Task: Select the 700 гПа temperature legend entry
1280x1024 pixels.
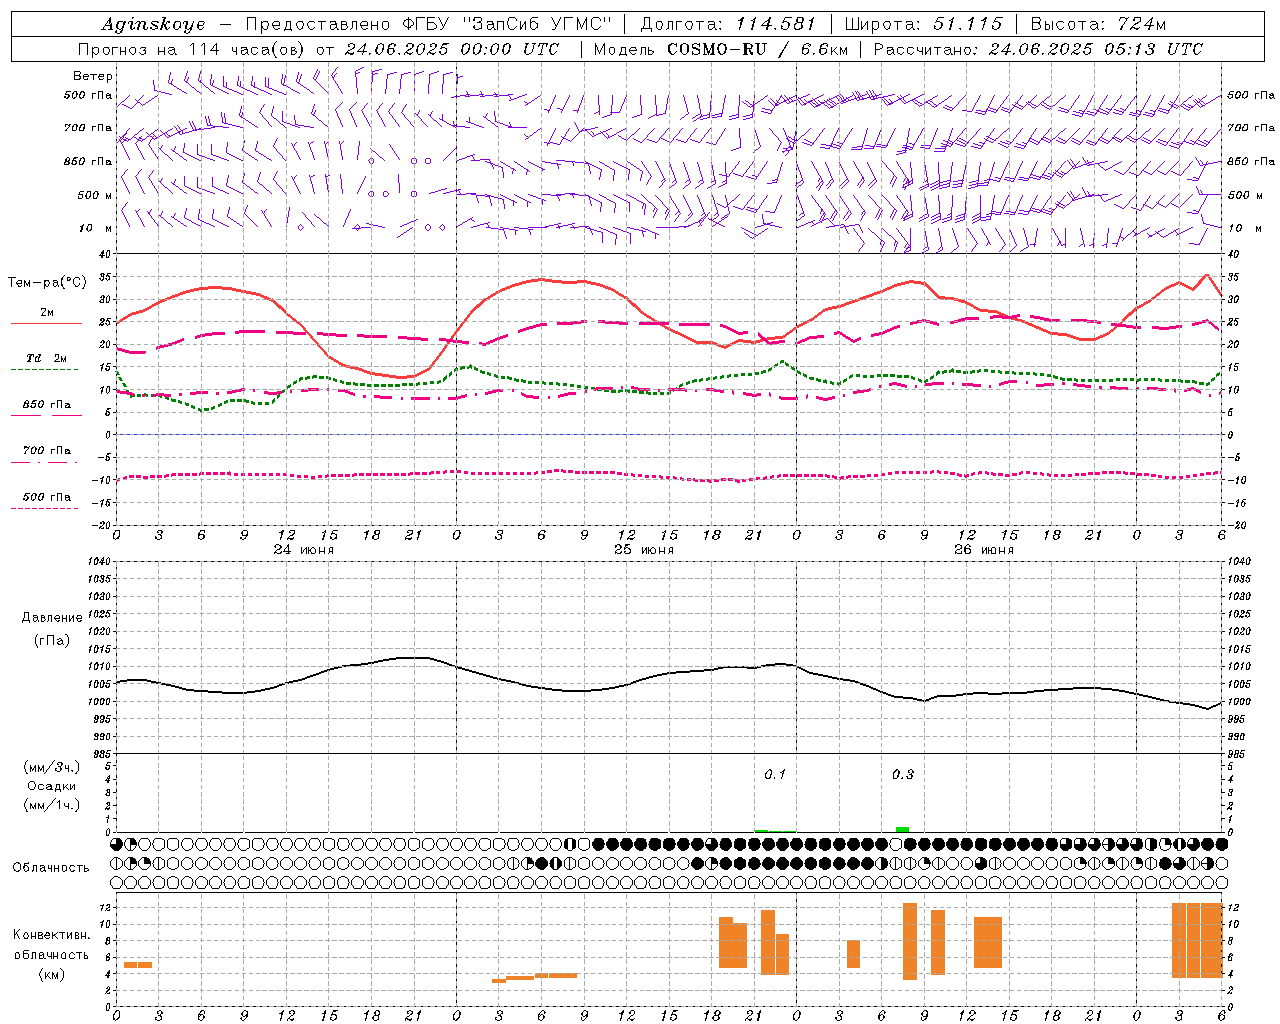Action: pyautogui.click(x=47, y=451)
